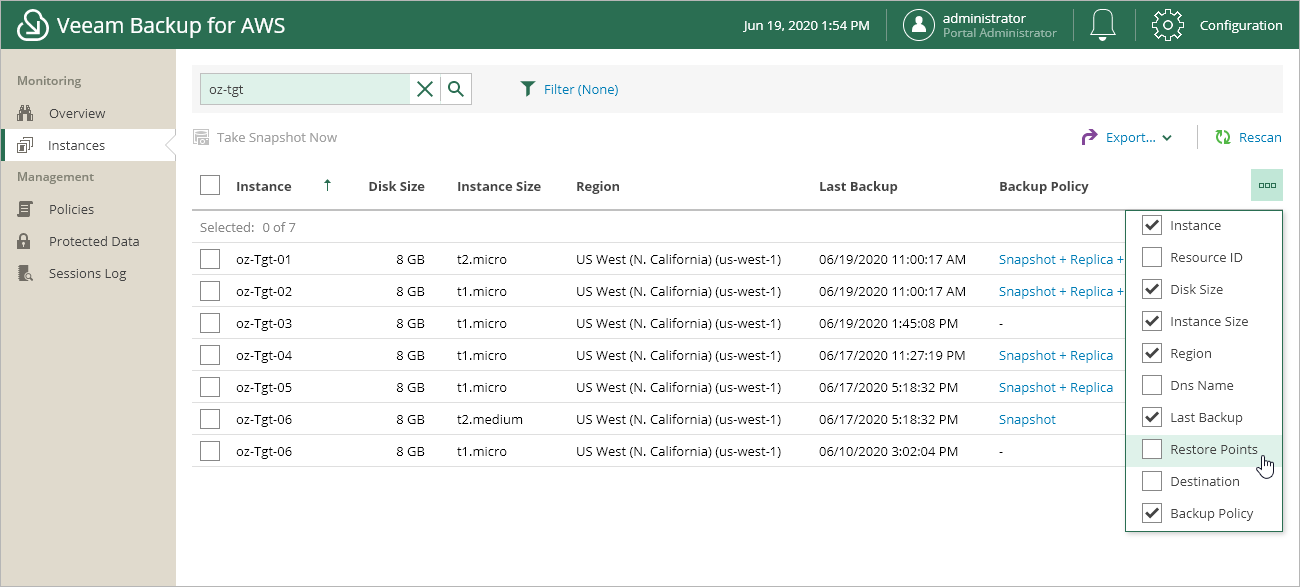This screenshot has height=587, width=1300.
Task: Enable the Restore Points column checkbox
Action: [x=1152, y=449]
